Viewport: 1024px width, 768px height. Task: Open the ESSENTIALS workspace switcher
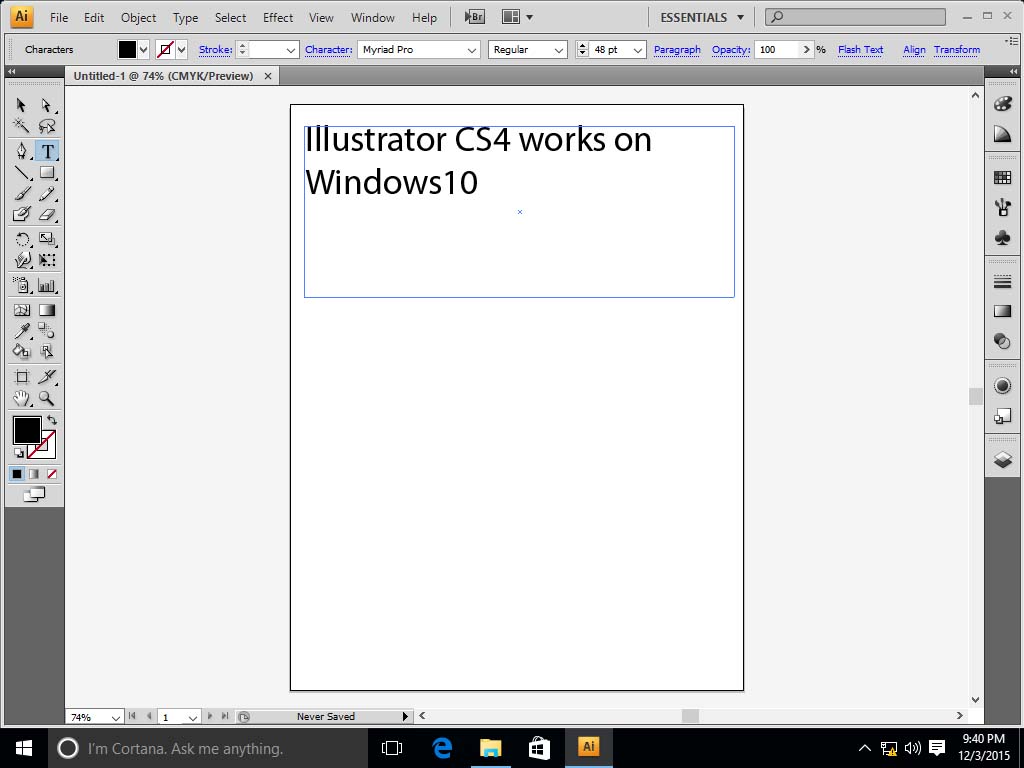702,18
